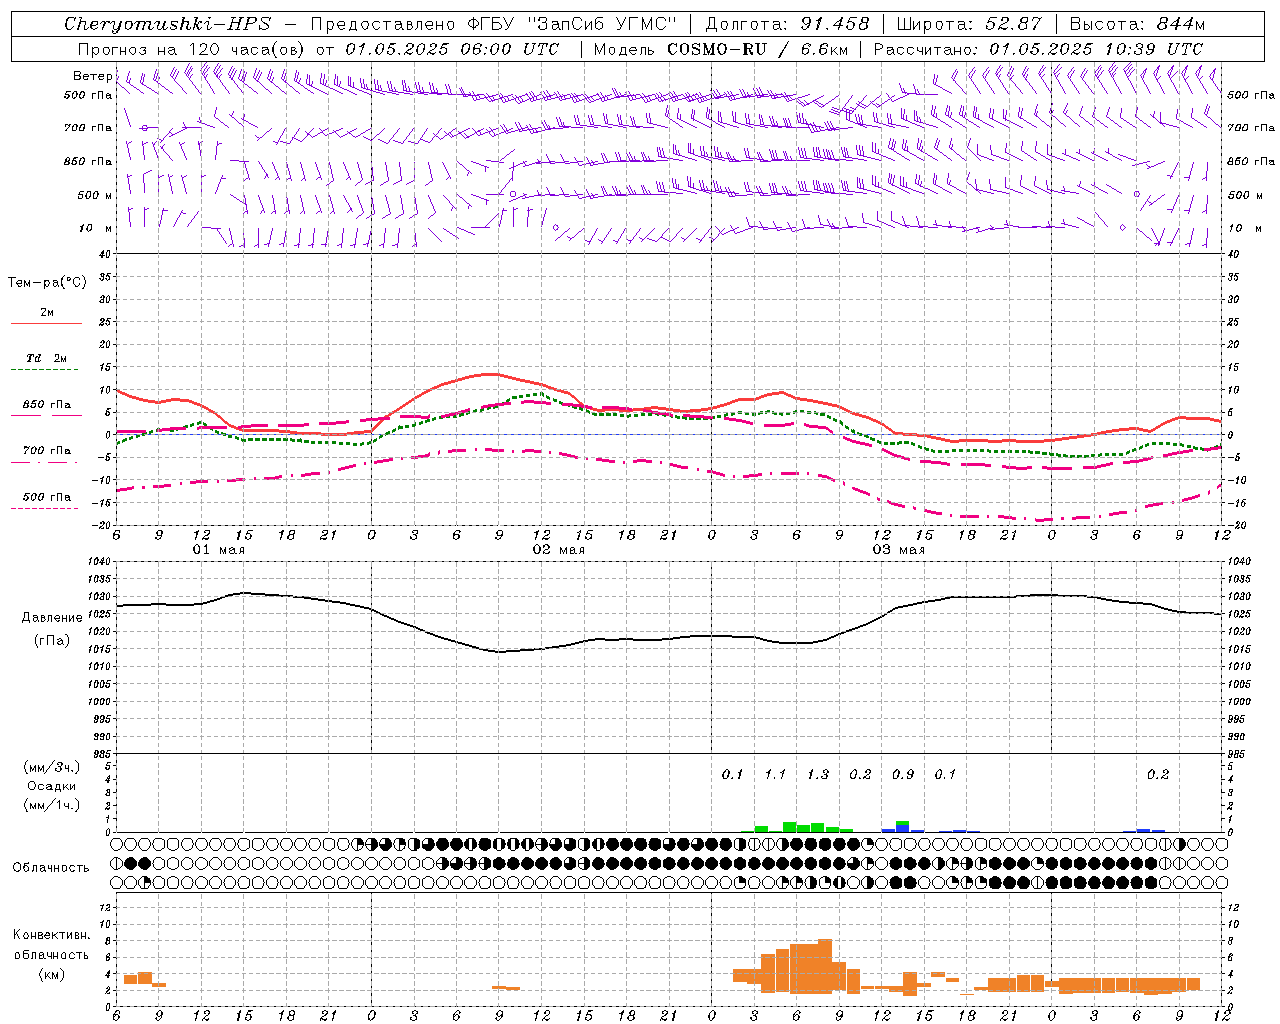This screenshot has height=1024, width=1280.
Task: Click the "500 м" wind level label on left
Action: tap(95, 195)
